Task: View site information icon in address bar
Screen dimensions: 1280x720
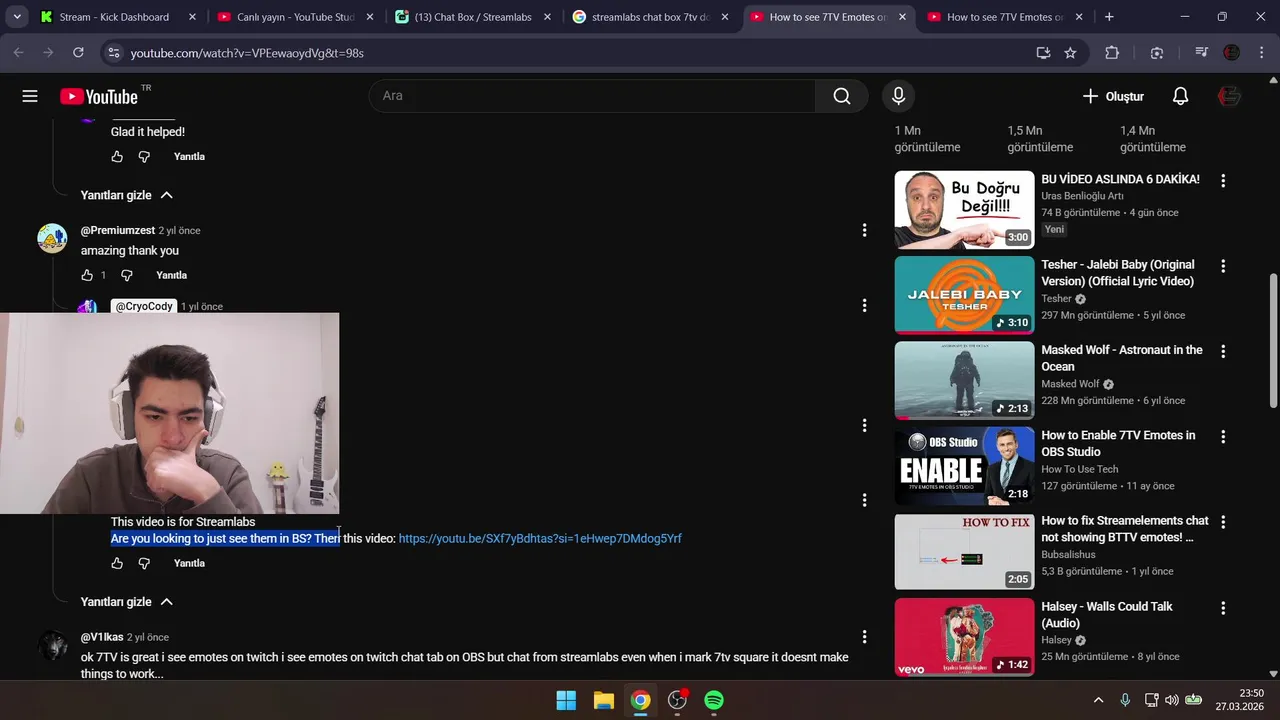Action: [113, 53]
